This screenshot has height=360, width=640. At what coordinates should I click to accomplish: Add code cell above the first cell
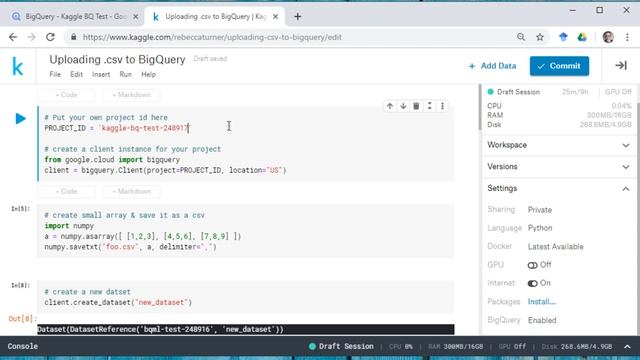[66, 95]
